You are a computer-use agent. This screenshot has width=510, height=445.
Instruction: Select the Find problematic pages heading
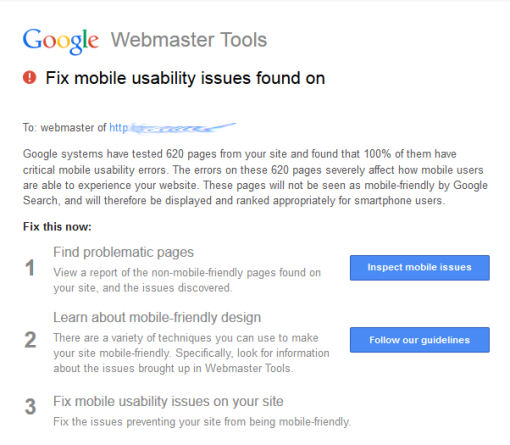(x=123, y=252)
